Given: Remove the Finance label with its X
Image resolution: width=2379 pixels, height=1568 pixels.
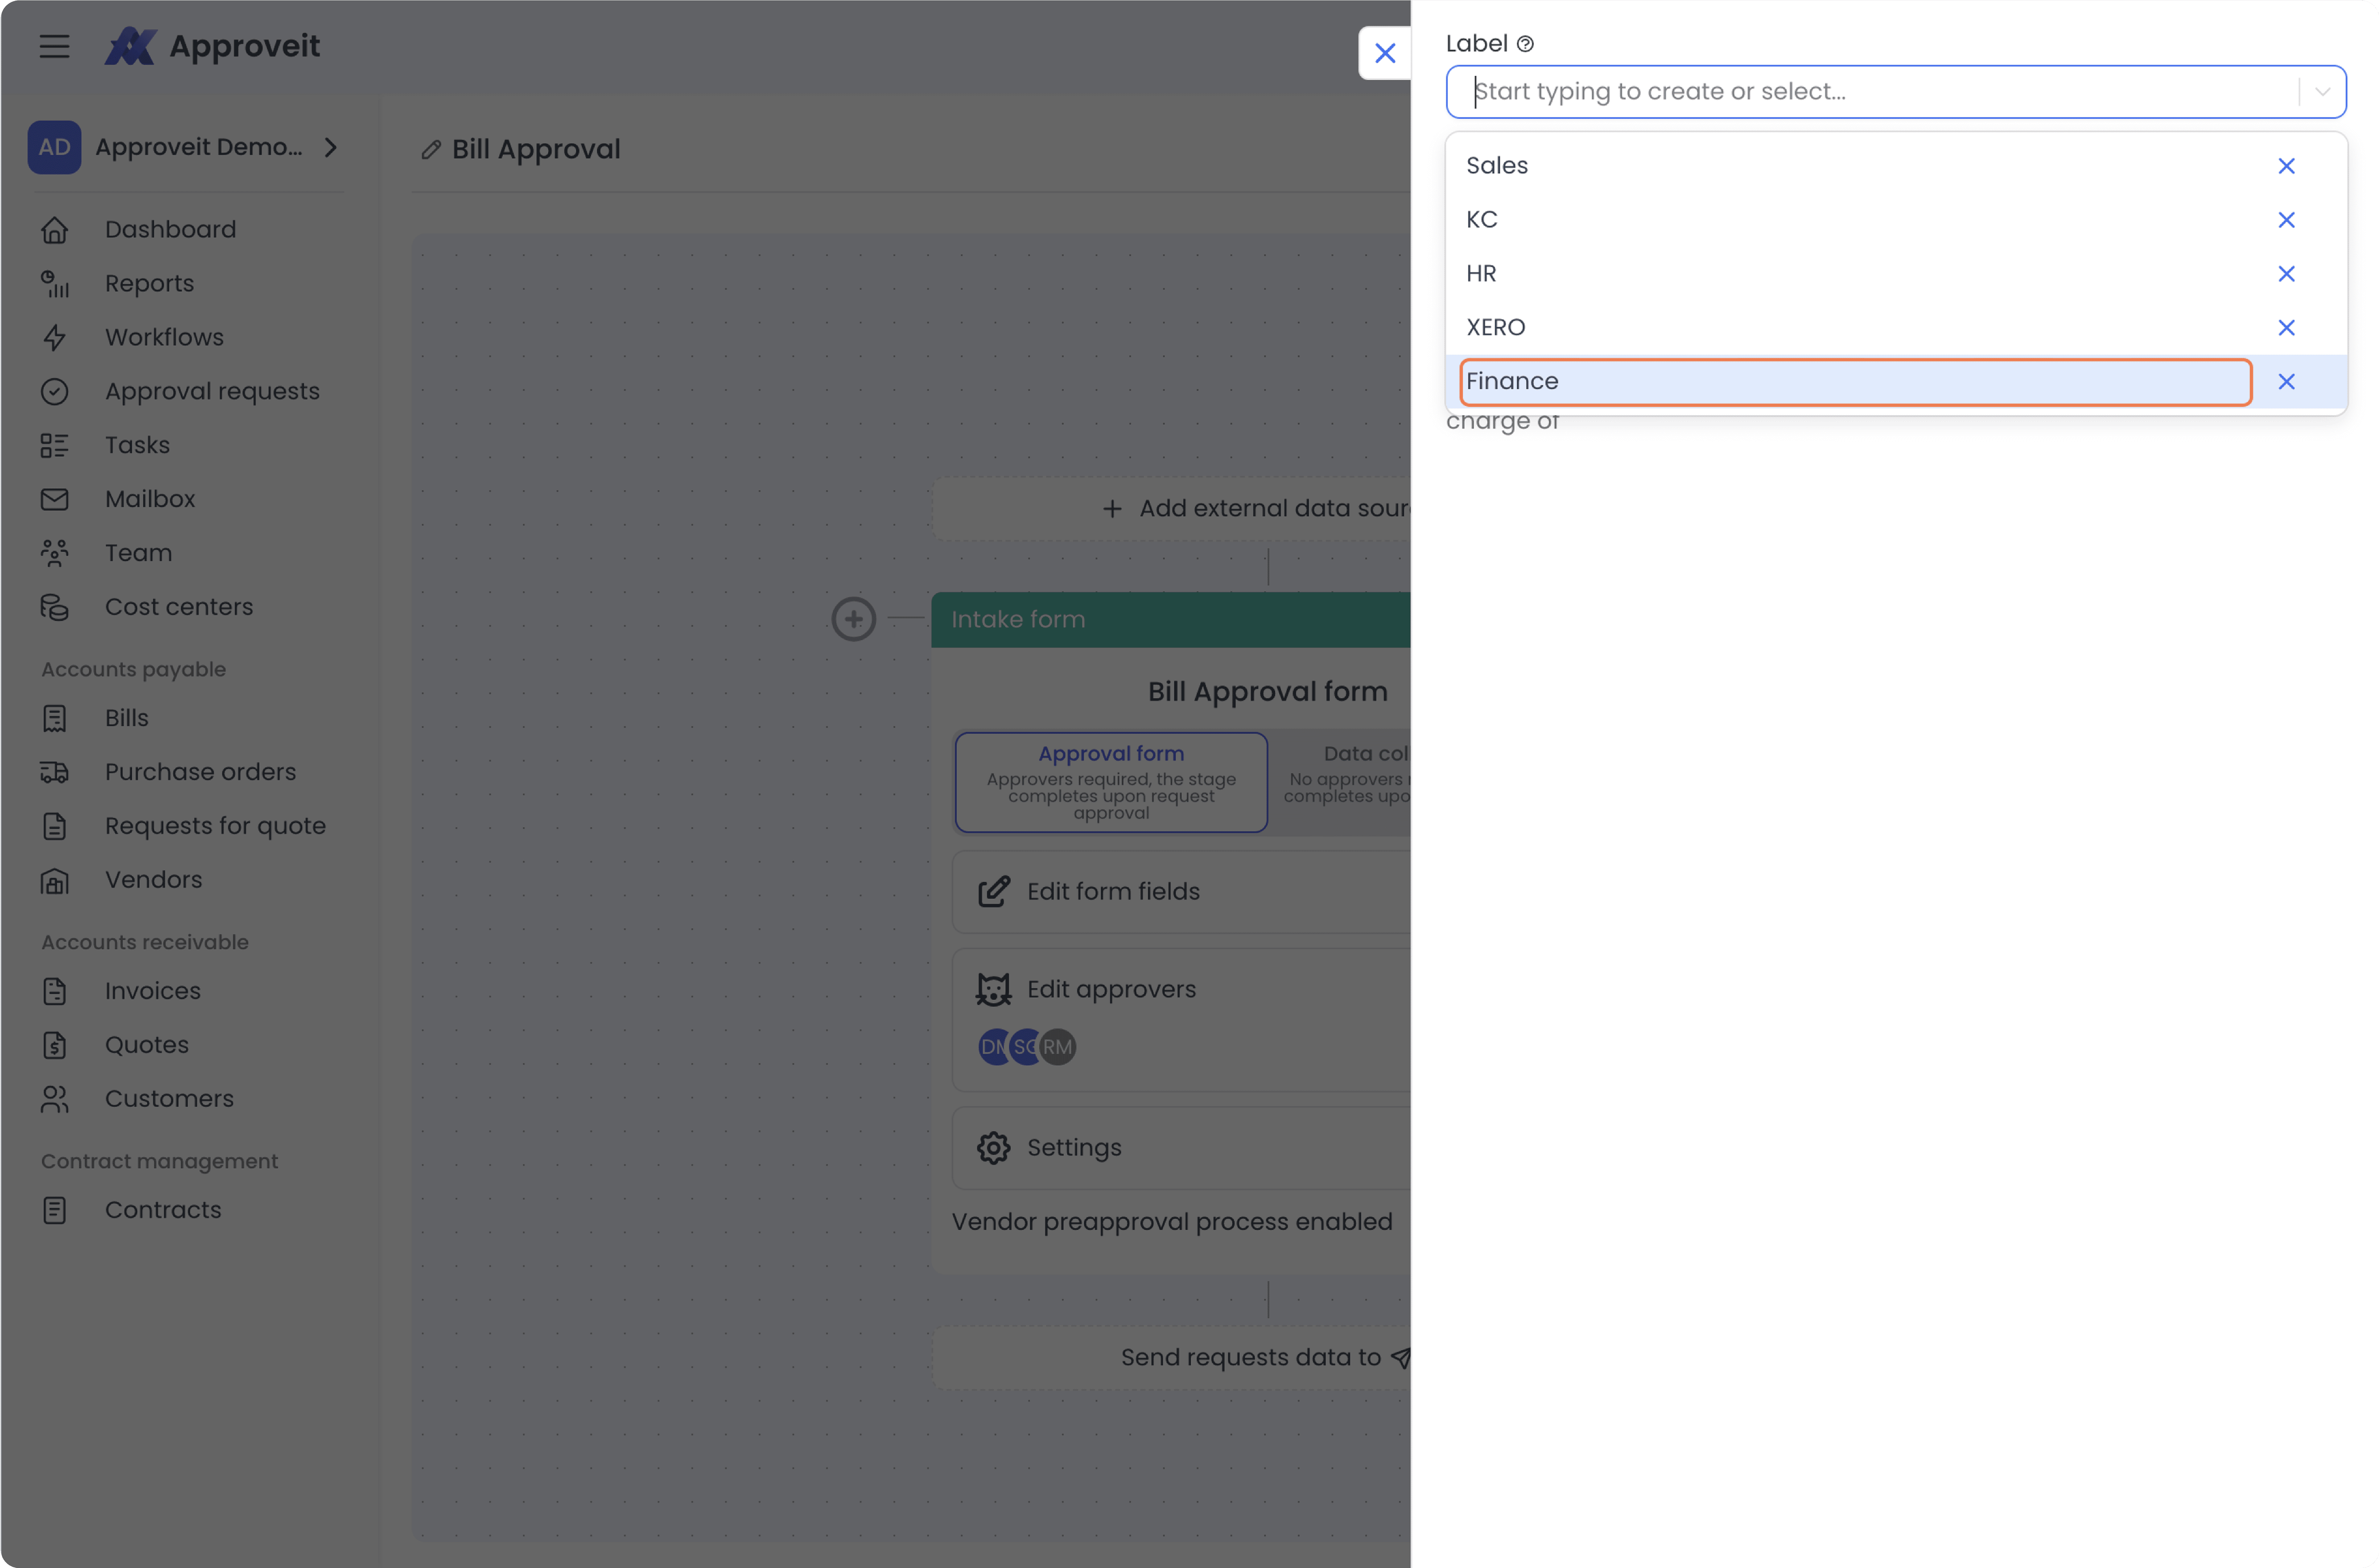Looking at the screenshot, I should (2287, 382).
